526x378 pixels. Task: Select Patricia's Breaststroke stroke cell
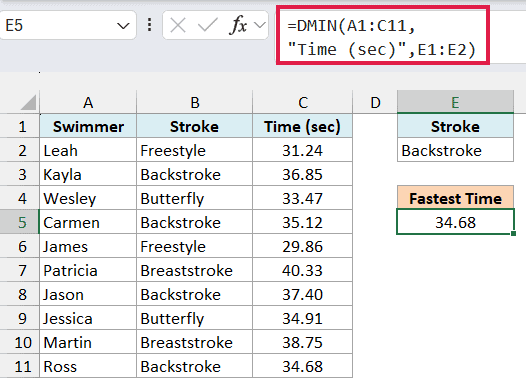point(195,270)
